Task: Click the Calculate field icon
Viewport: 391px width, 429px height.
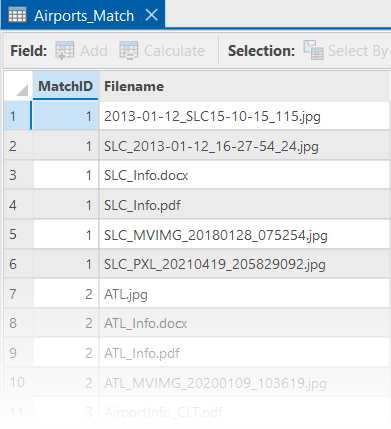Action: point(129,51)
